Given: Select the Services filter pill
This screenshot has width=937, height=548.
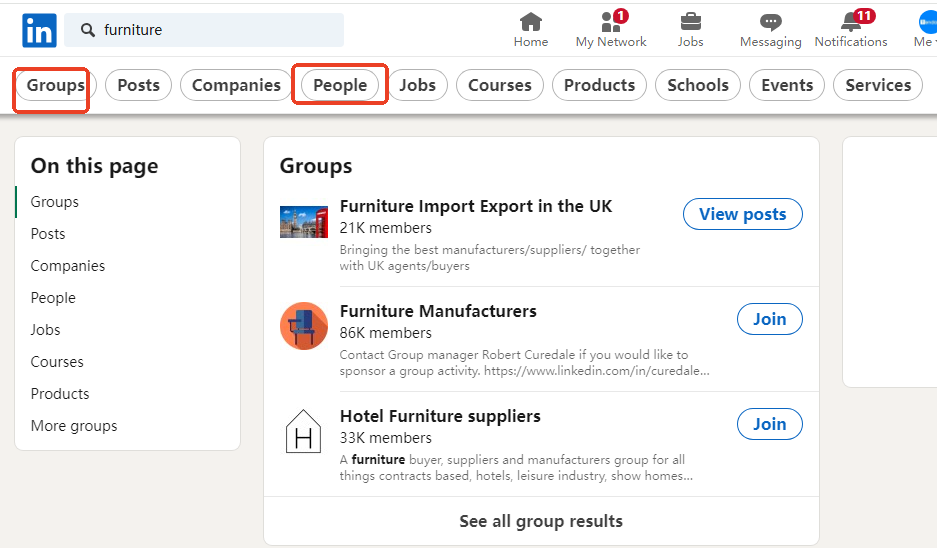Looking at the screenshot, I should point(878,85).
